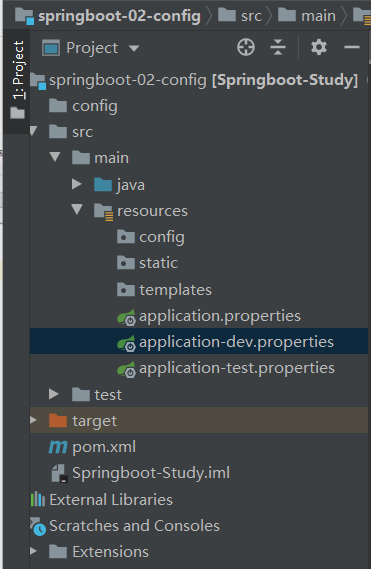Collapse the src folder arrow
This screenshot has height=569, width=371.
point(33,131)
